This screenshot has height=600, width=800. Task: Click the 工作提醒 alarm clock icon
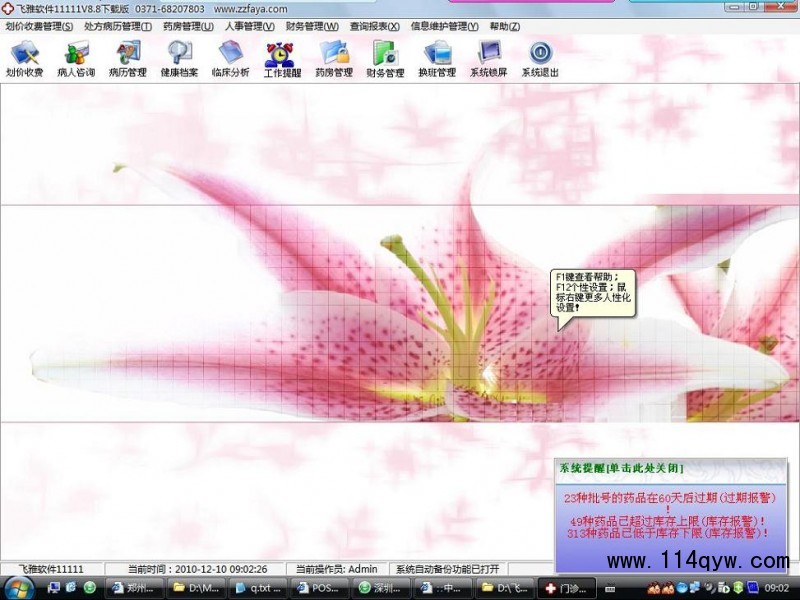(282, 58)
